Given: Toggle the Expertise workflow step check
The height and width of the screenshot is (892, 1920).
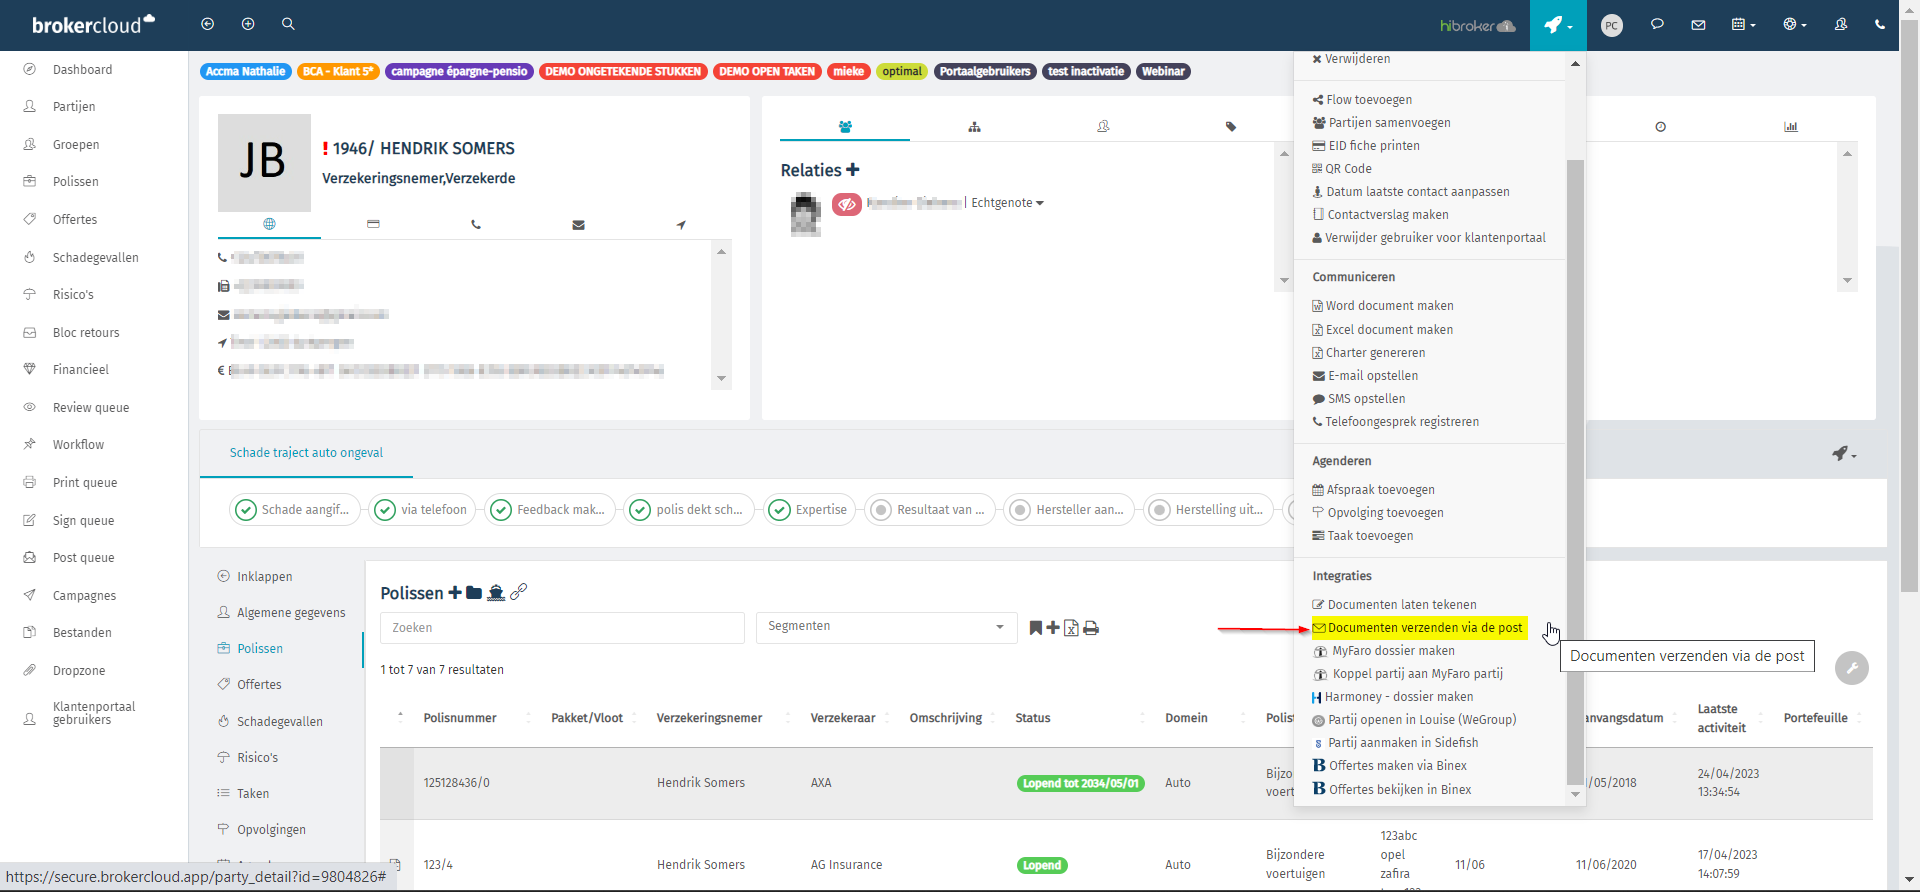Looking at the screenshot, I should (780, 510).
